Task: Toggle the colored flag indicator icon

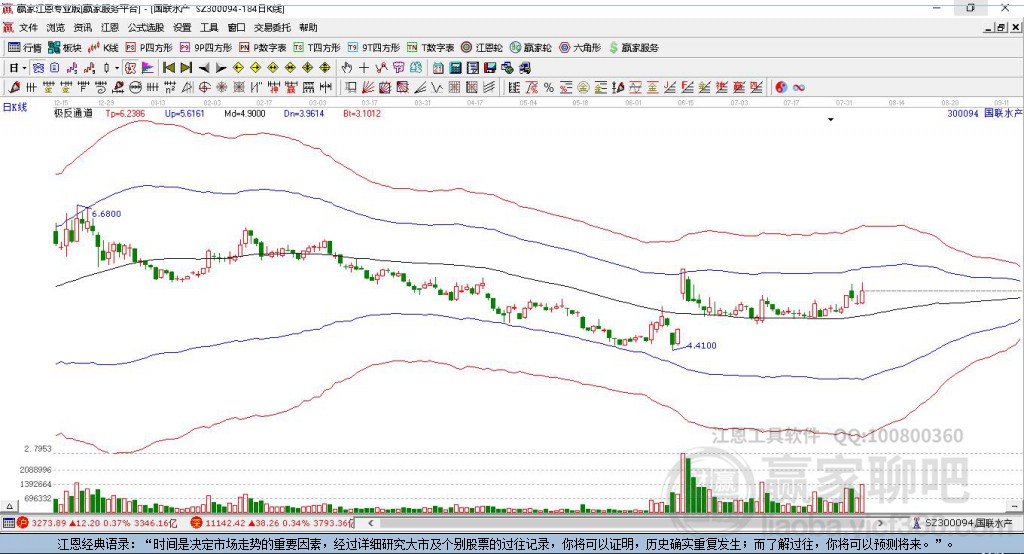Action: pos(148,68)
